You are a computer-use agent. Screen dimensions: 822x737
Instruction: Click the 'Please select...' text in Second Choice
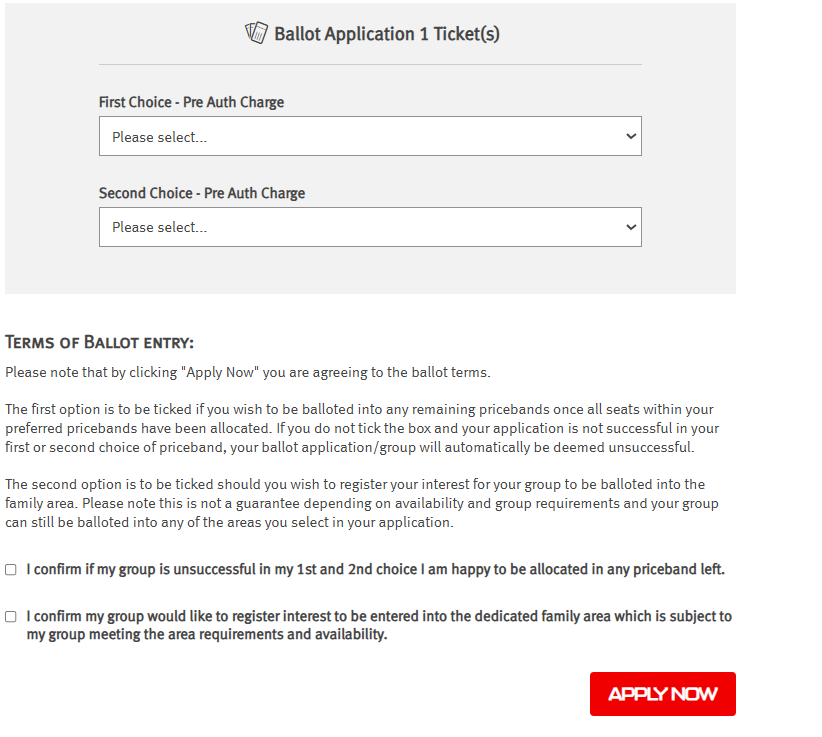(159, 227)
